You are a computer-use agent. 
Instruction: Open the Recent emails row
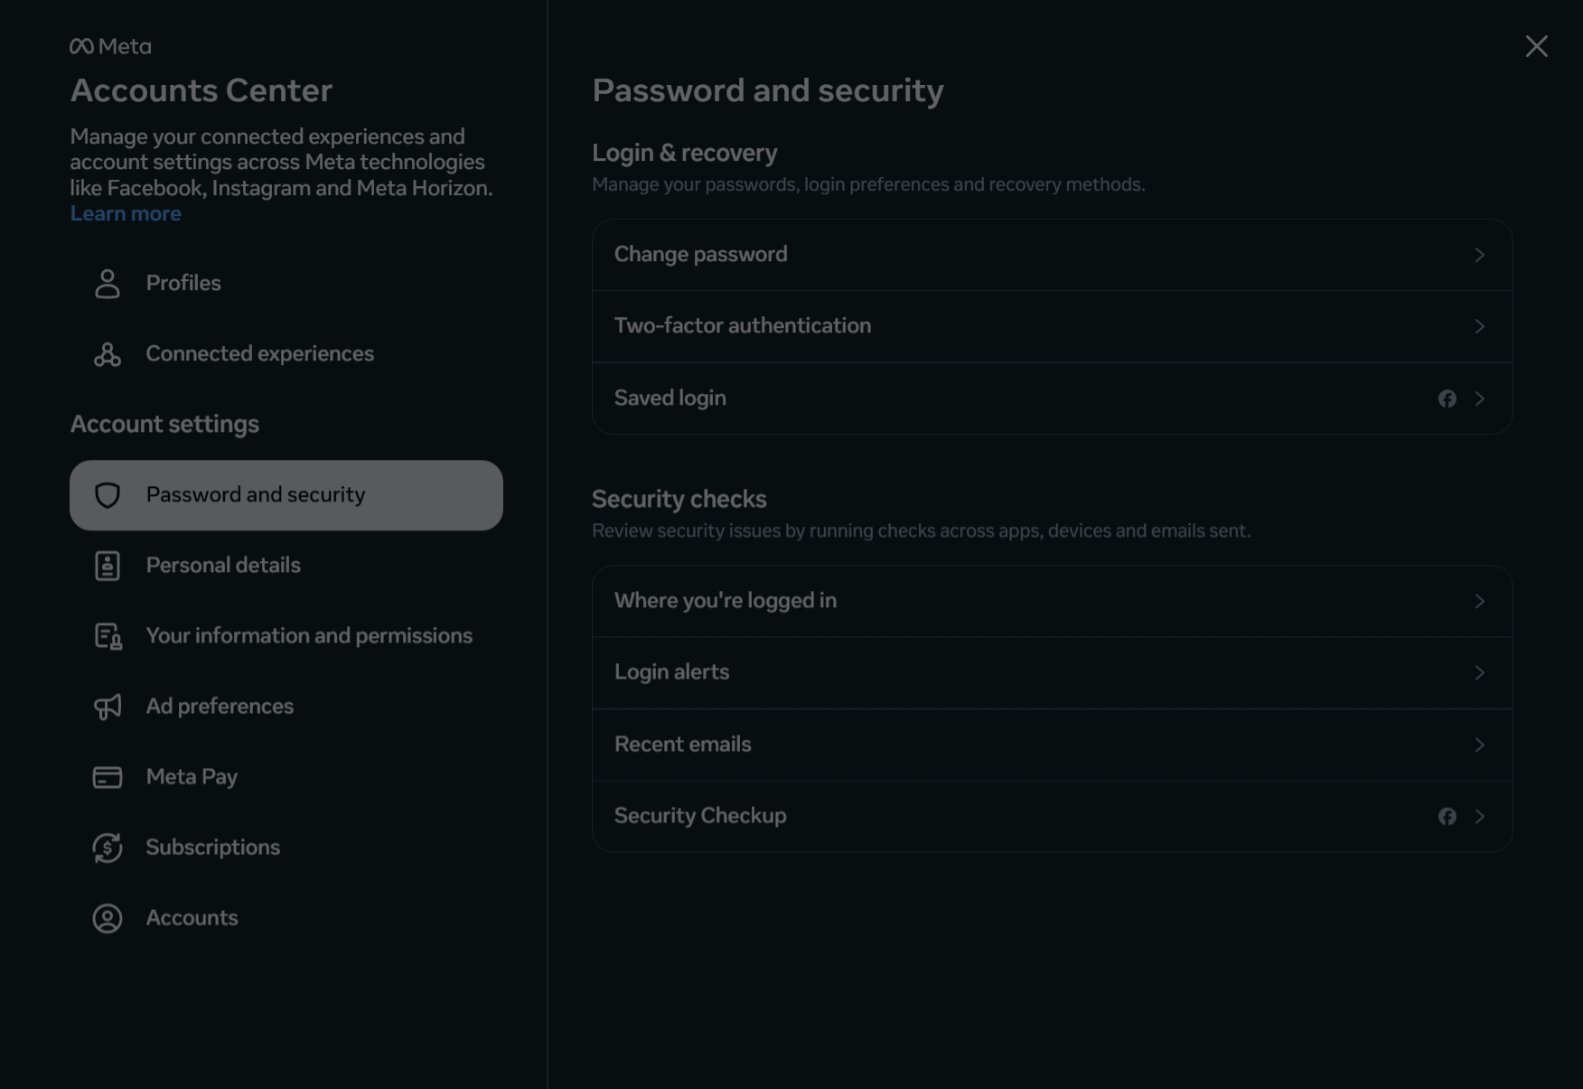1052,745
